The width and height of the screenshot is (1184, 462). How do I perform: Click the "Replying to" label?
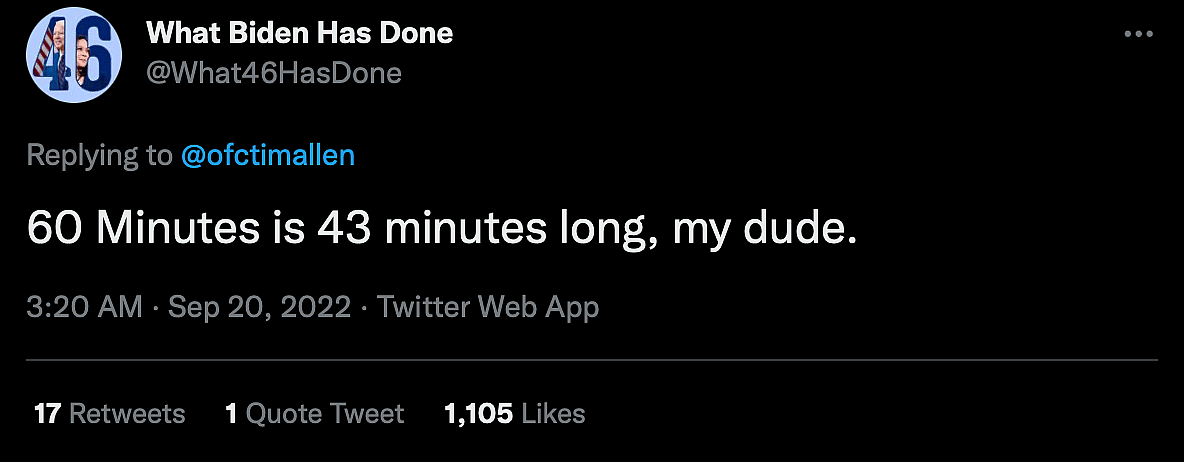coord(100,155)
